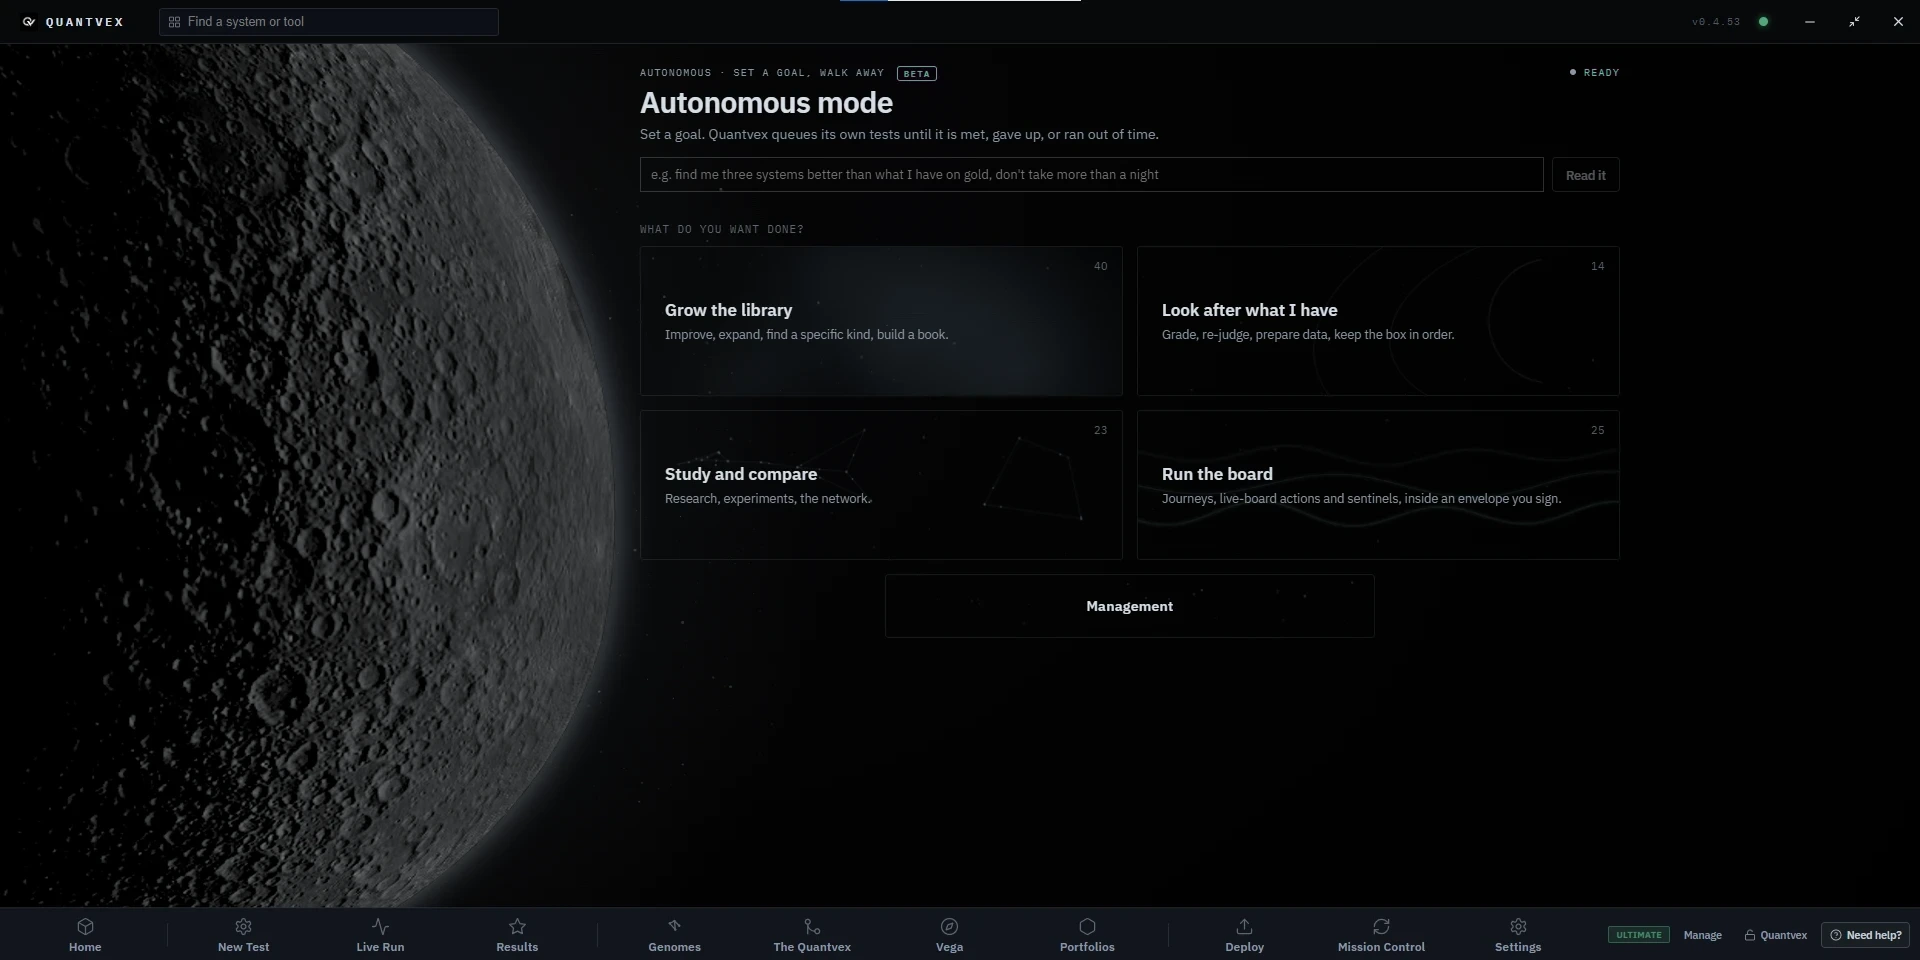
Task: Open Mission Control
Action: click(x=1381, y=935)
